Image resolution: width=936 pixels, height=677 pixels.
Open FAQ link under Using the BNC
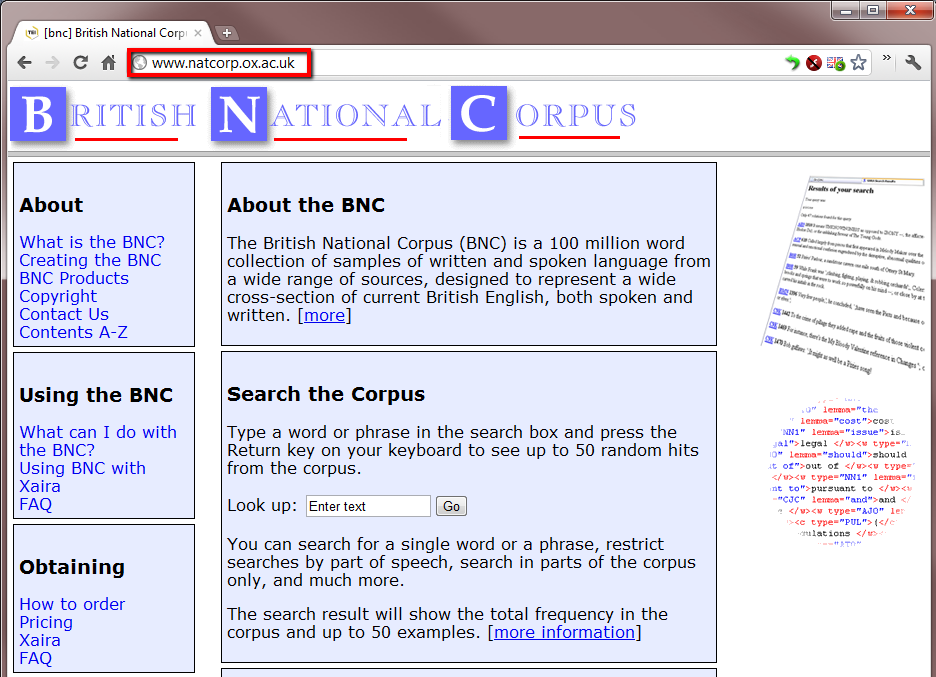(35, 504)
